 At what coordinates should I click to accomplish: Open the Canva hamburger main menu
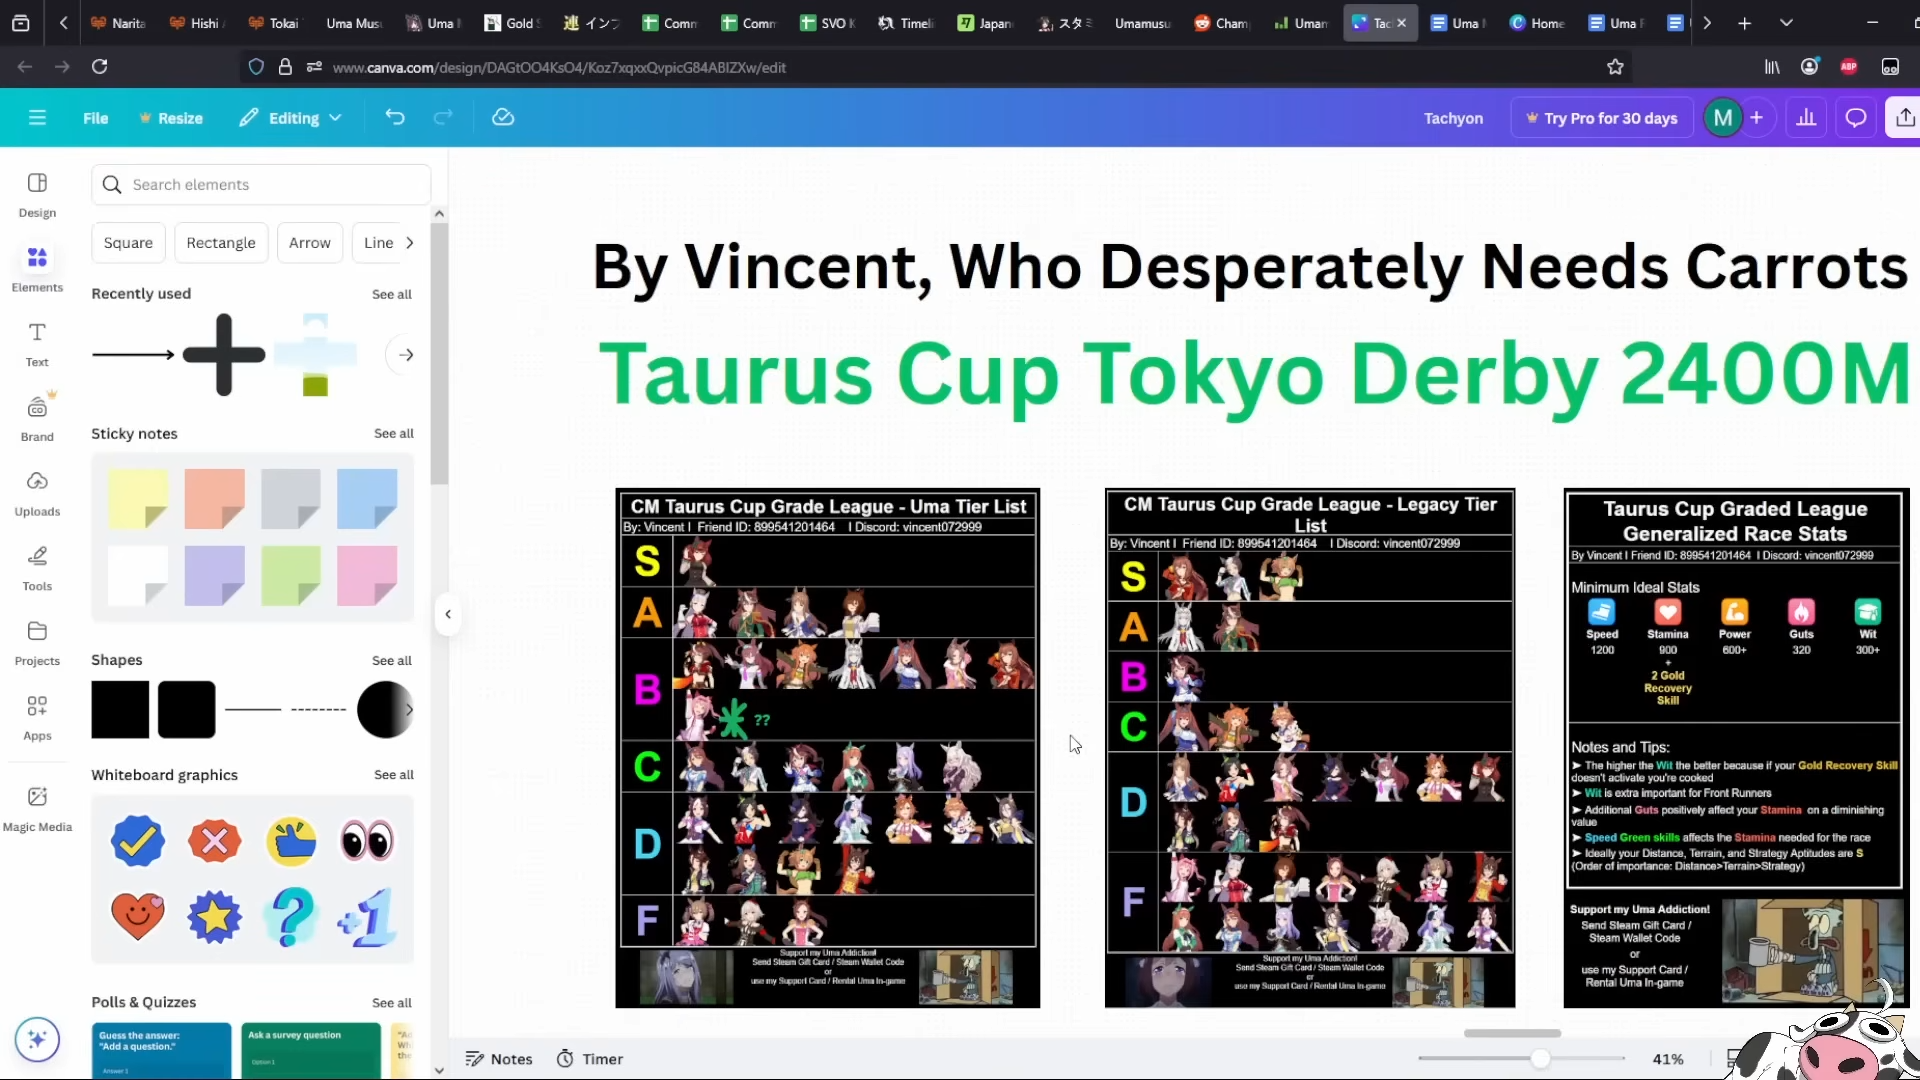[37, 118]
